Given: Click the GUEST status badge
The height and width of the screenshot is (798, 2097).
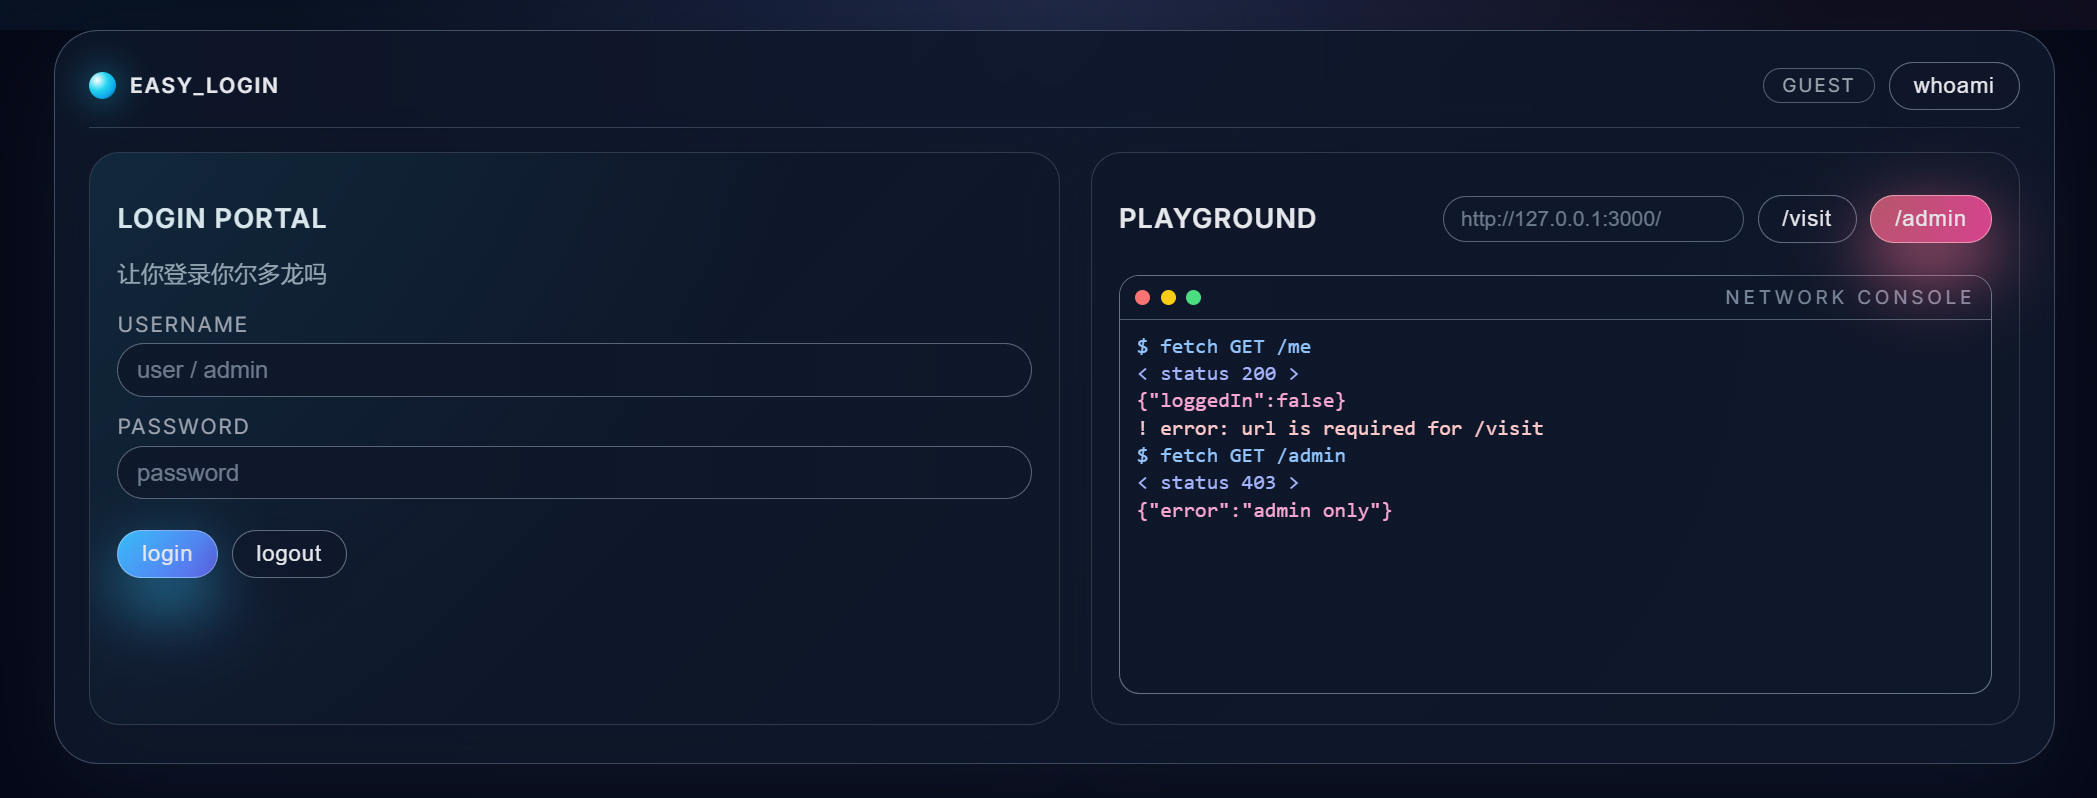Looking at the screenshot, I should (x=1817, y=86).
